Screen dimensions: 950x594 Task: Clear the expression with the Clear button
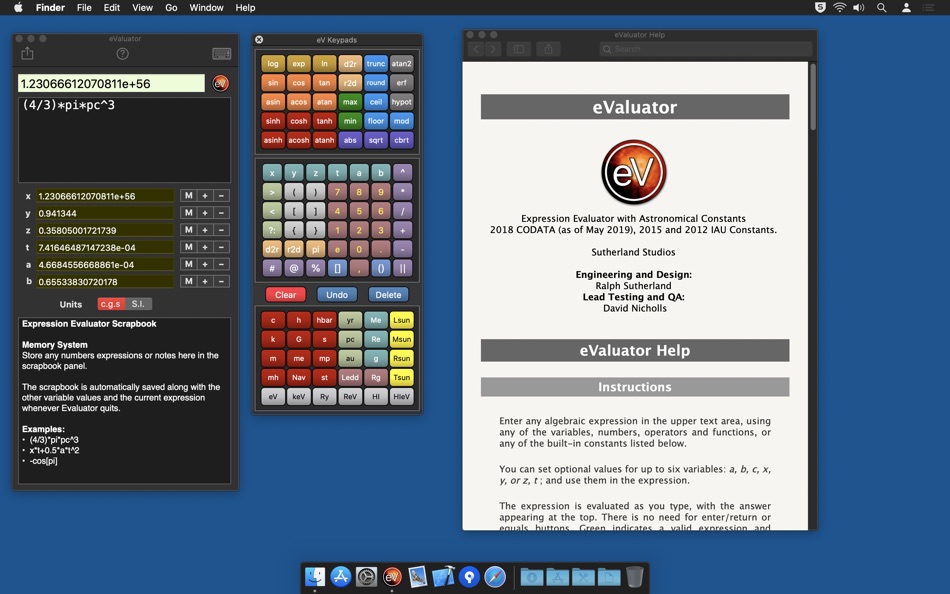pos(285,295)
